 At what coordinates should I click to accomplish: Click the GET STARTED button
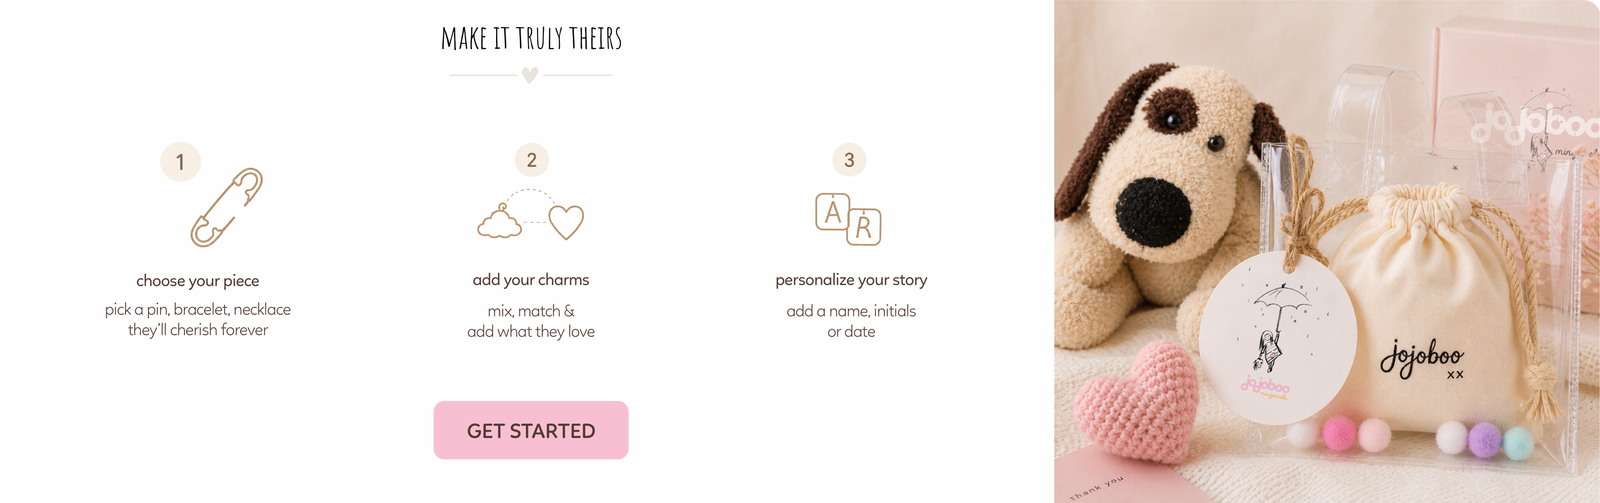531,430
